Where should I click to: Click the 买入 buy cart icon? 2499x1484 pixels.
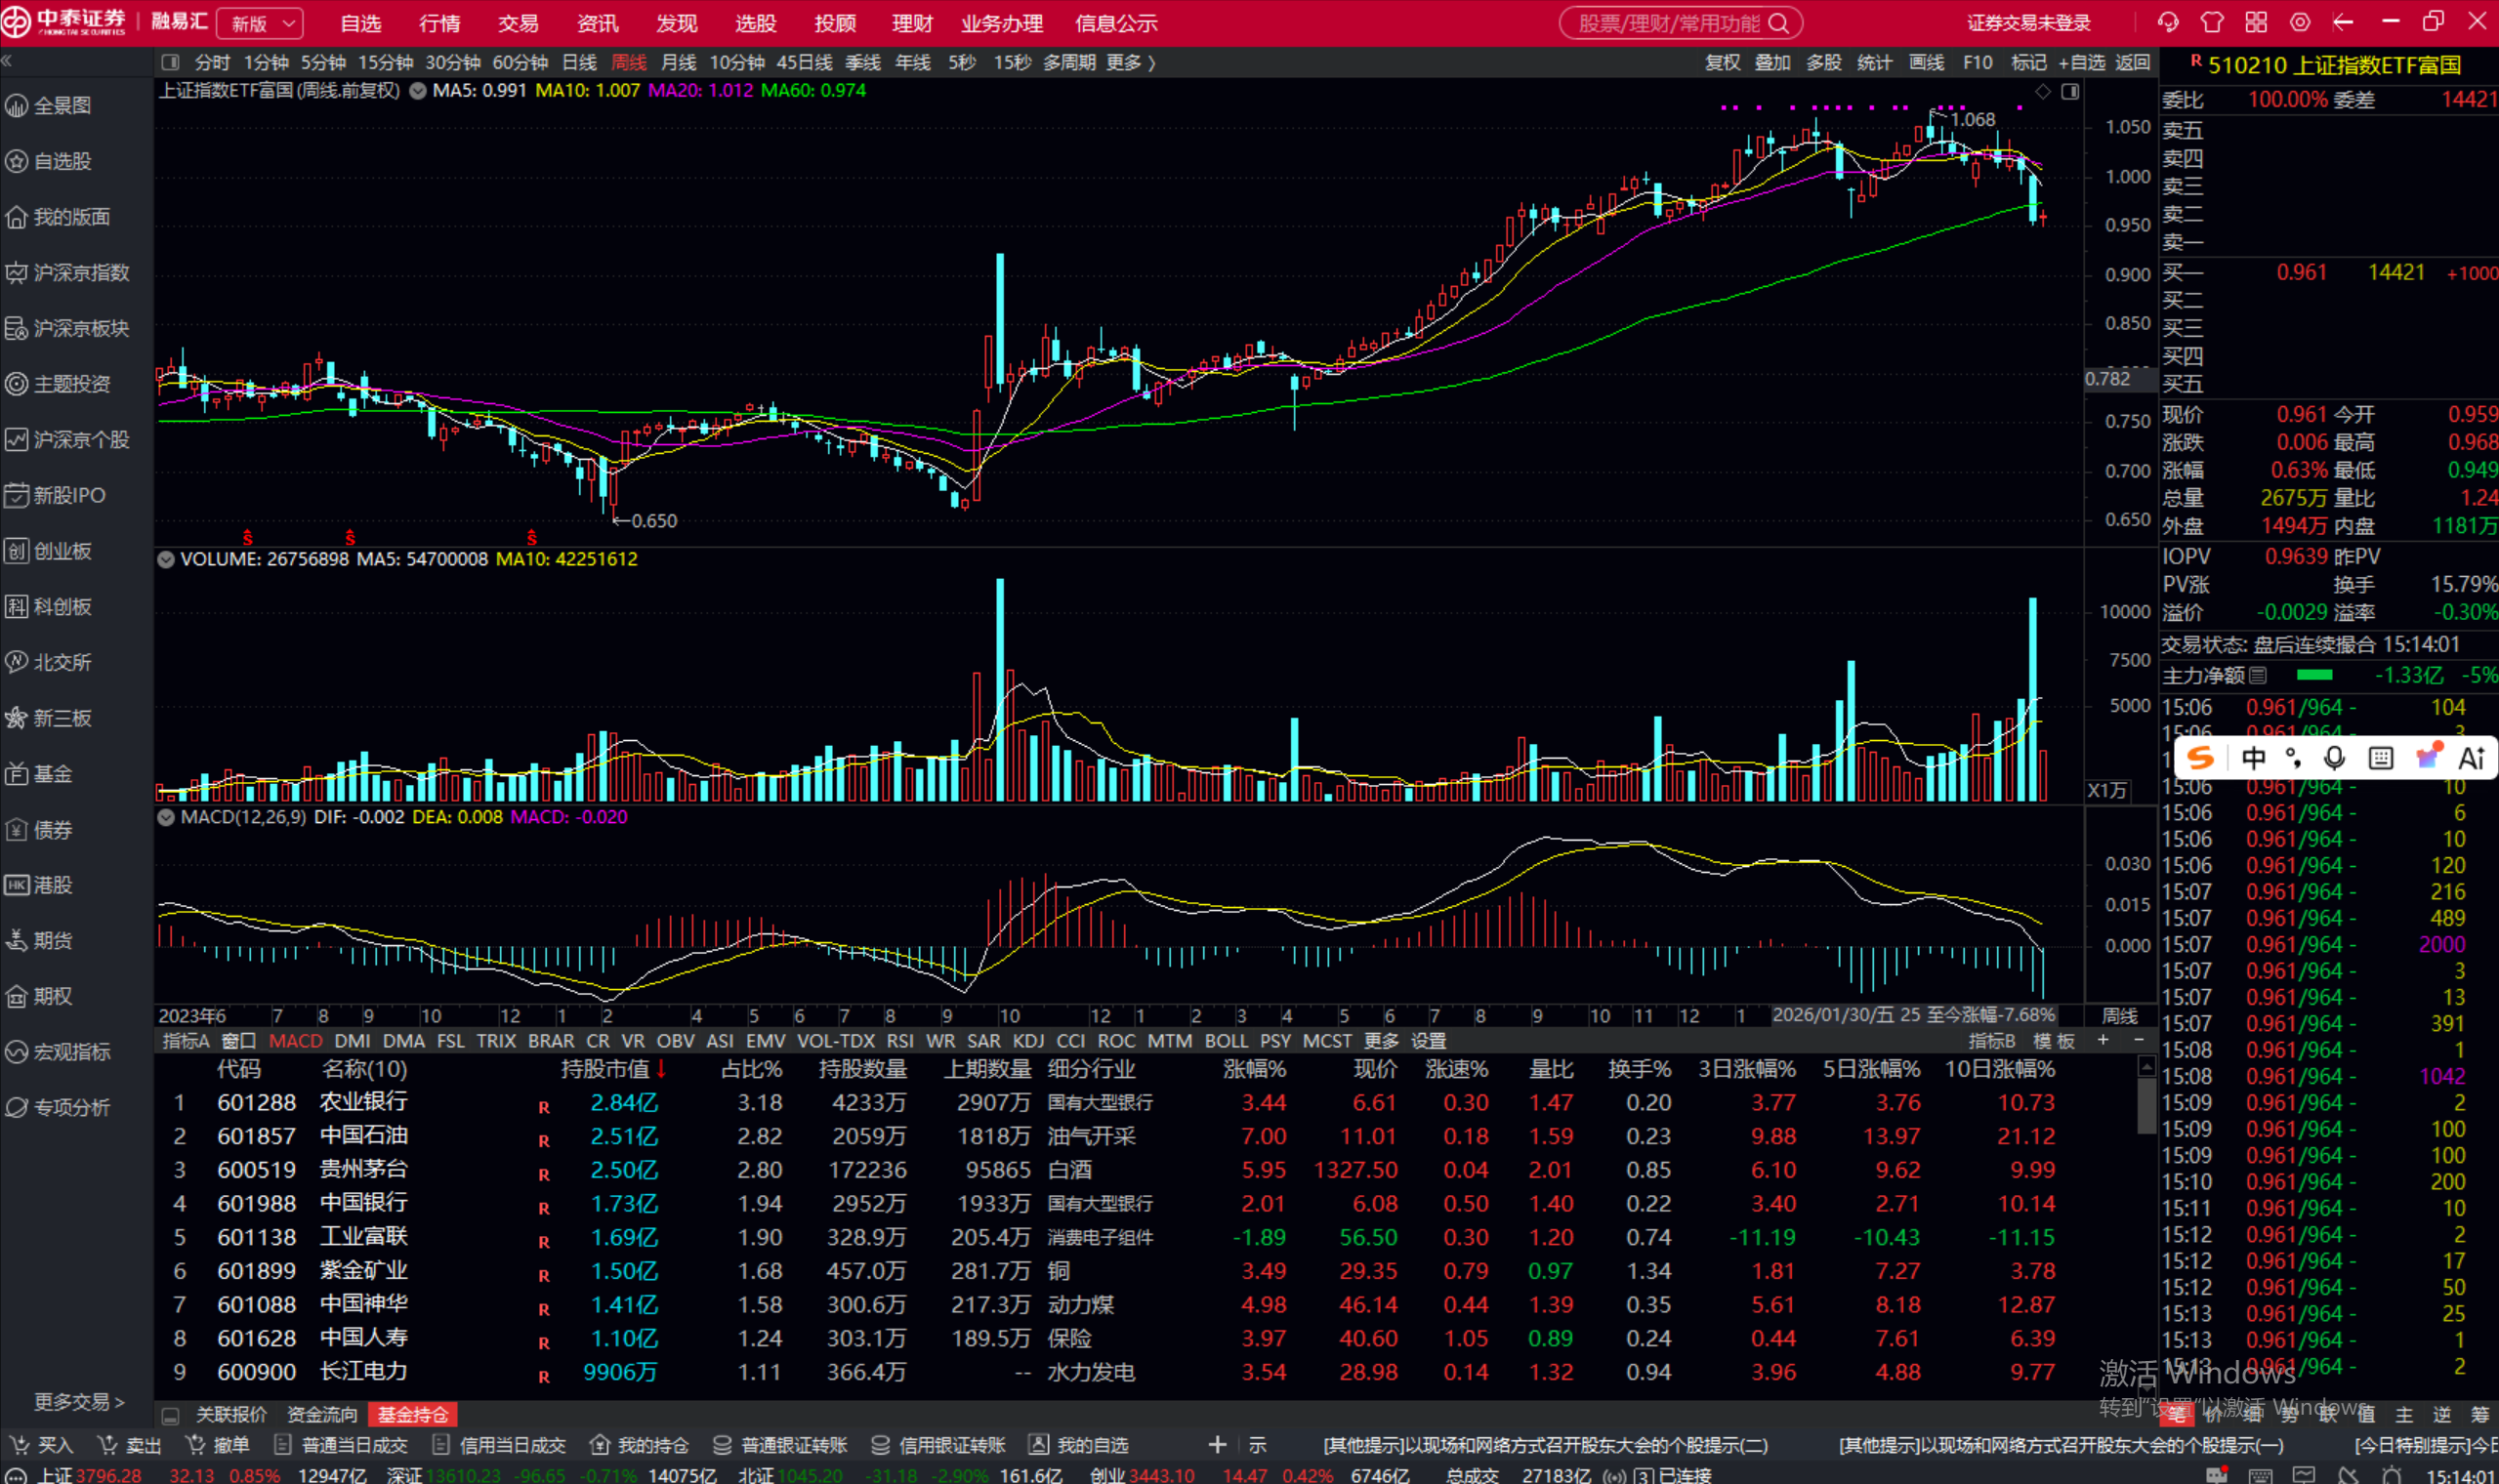[x=19, y=1445]
